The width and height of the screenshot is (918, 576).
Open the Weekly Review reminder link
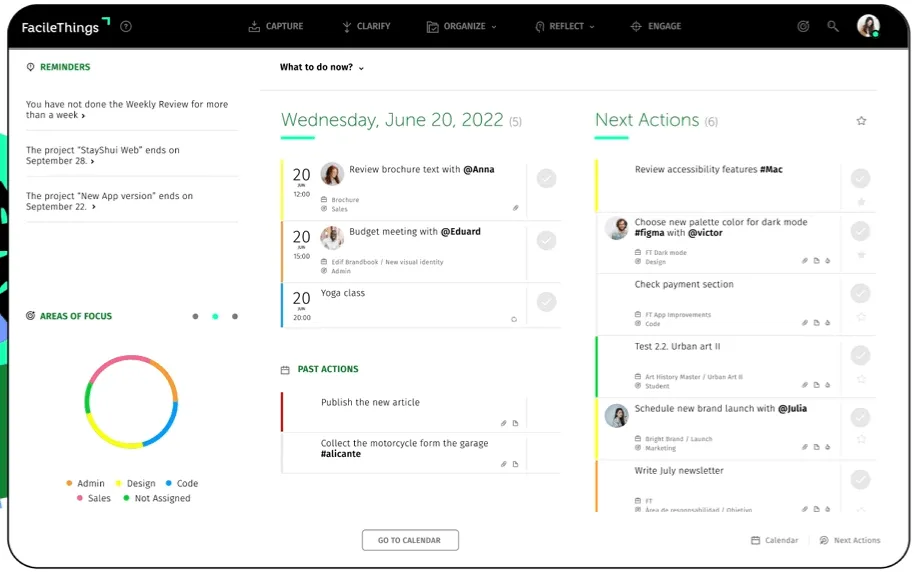coord(127,110)
